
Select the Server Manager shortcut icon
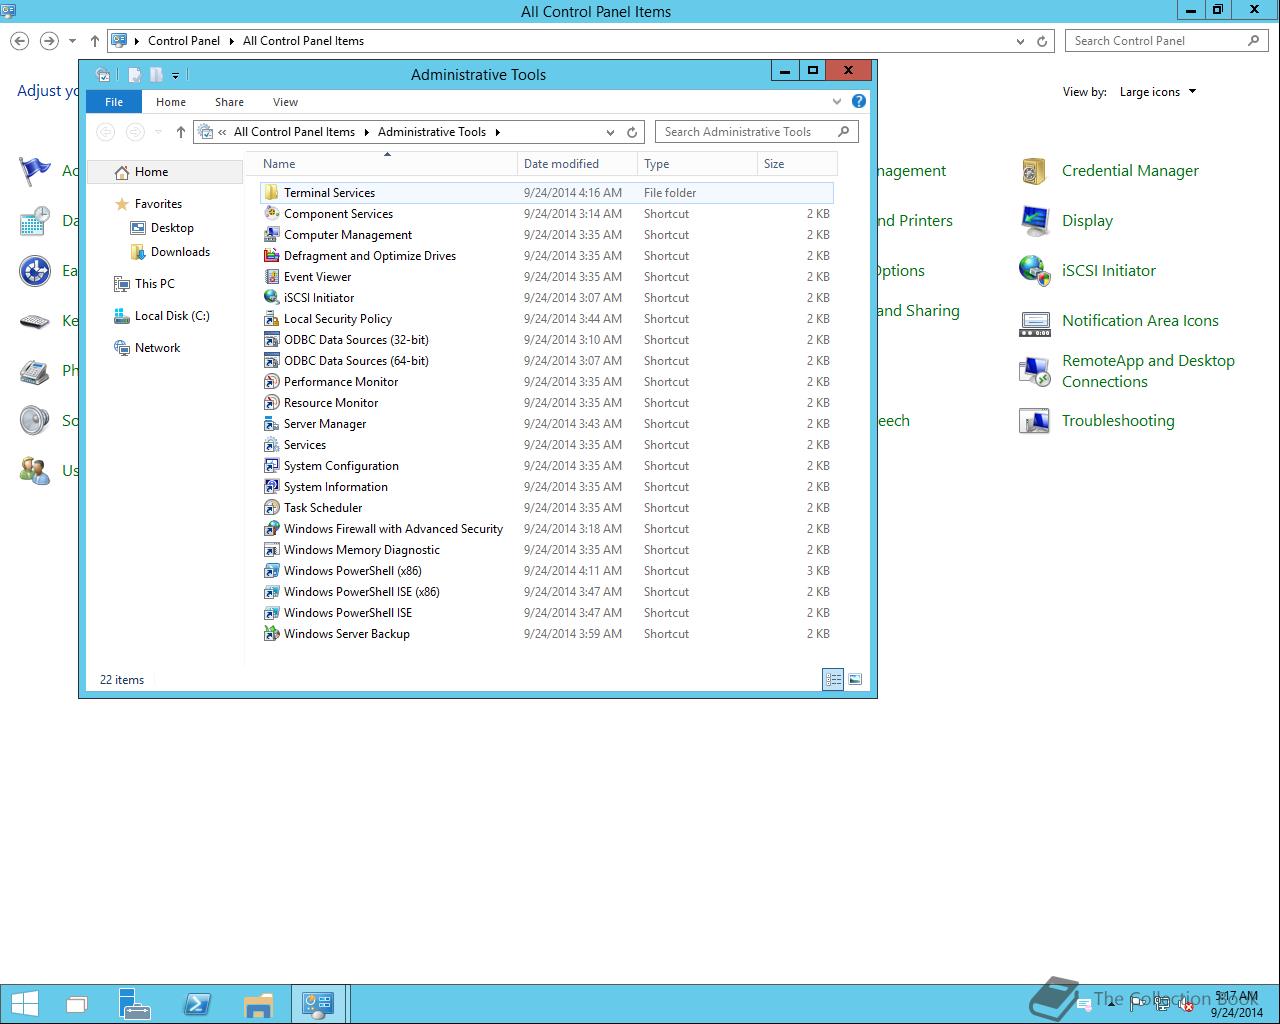coord(271,423)
